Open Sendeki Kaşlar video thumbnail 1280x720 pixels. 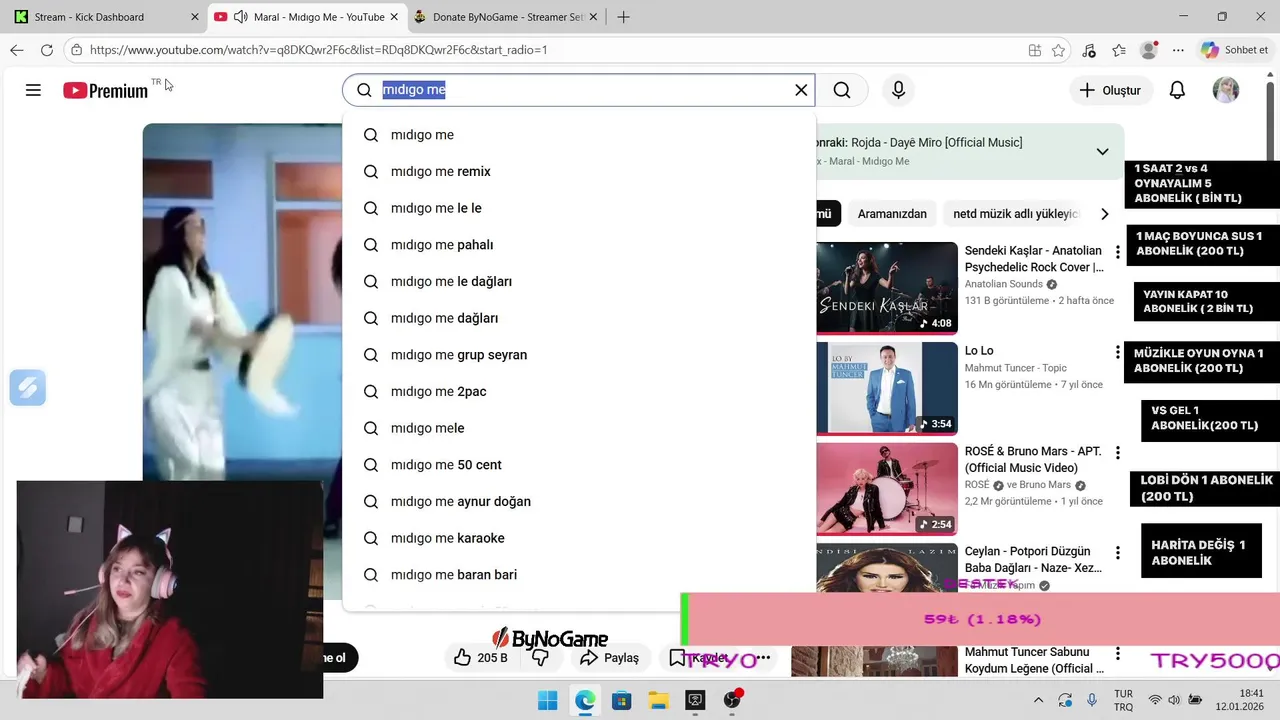887,287
